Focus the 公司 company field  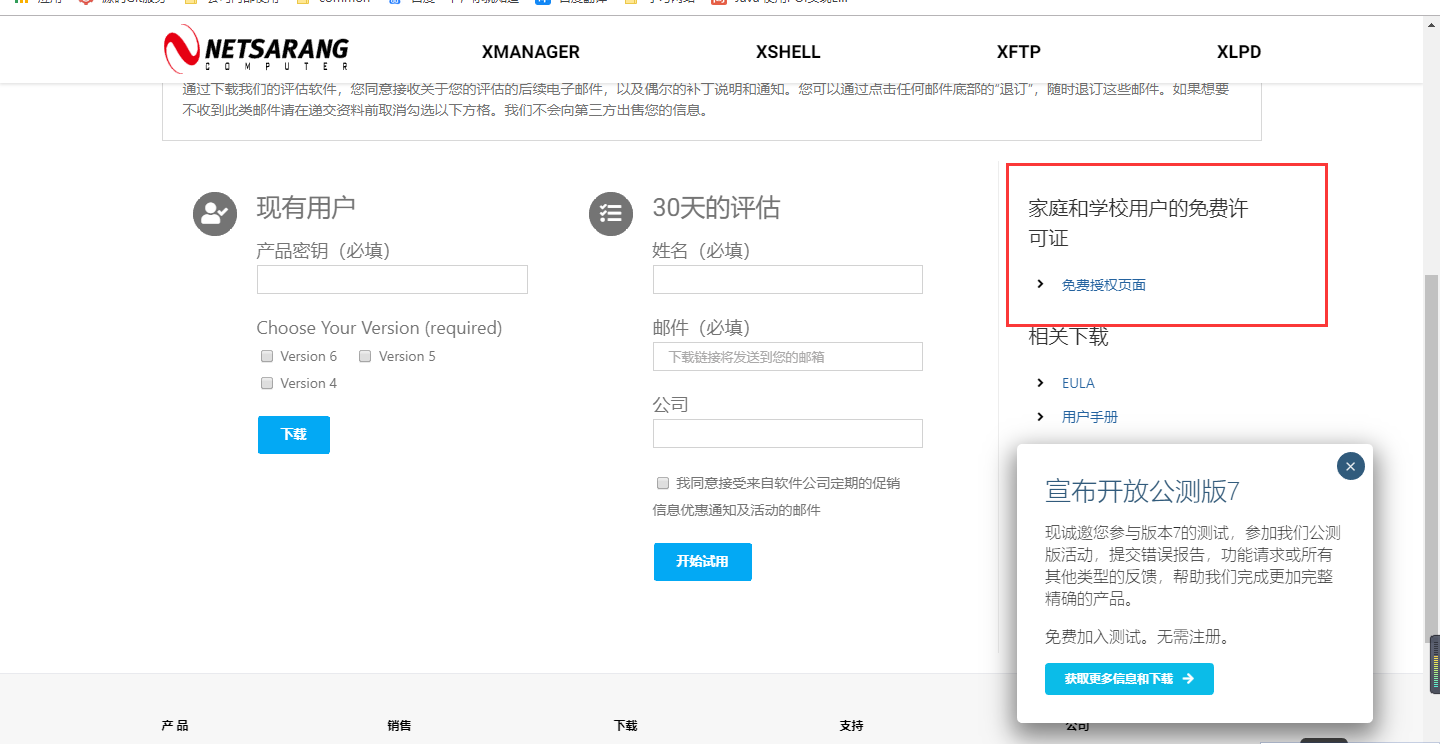click(788, 434)
